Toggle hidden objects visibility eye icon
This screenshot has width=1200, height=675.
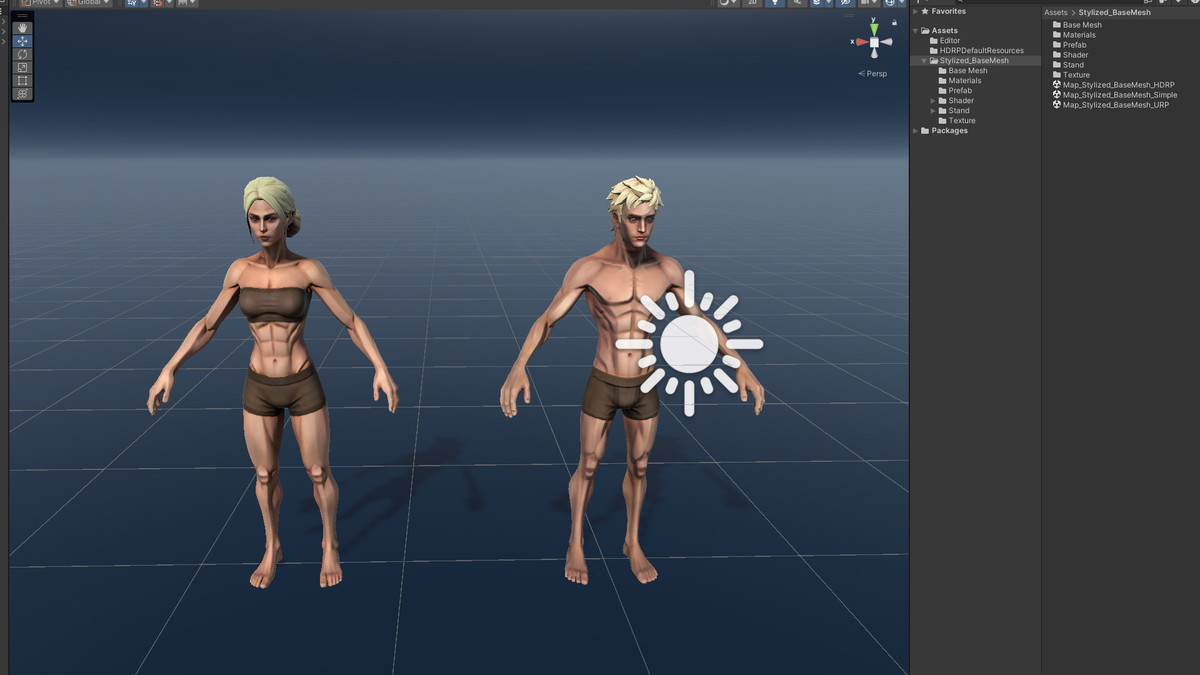845,3
